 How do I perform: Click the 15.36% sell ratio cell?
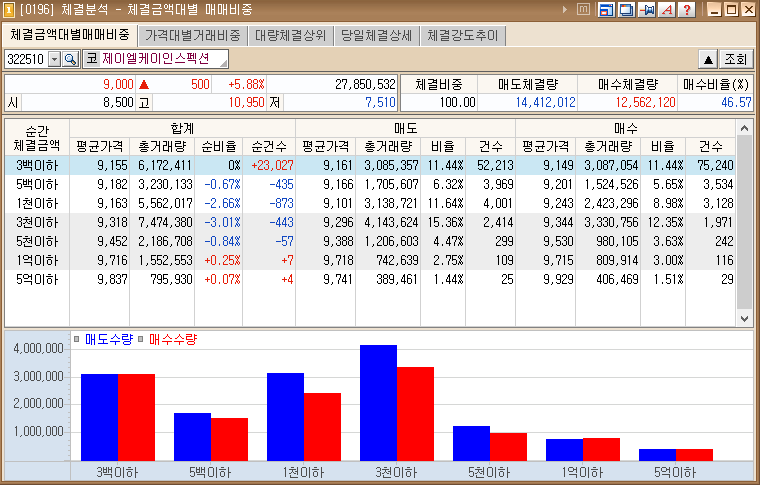click(x=445, y=222)
